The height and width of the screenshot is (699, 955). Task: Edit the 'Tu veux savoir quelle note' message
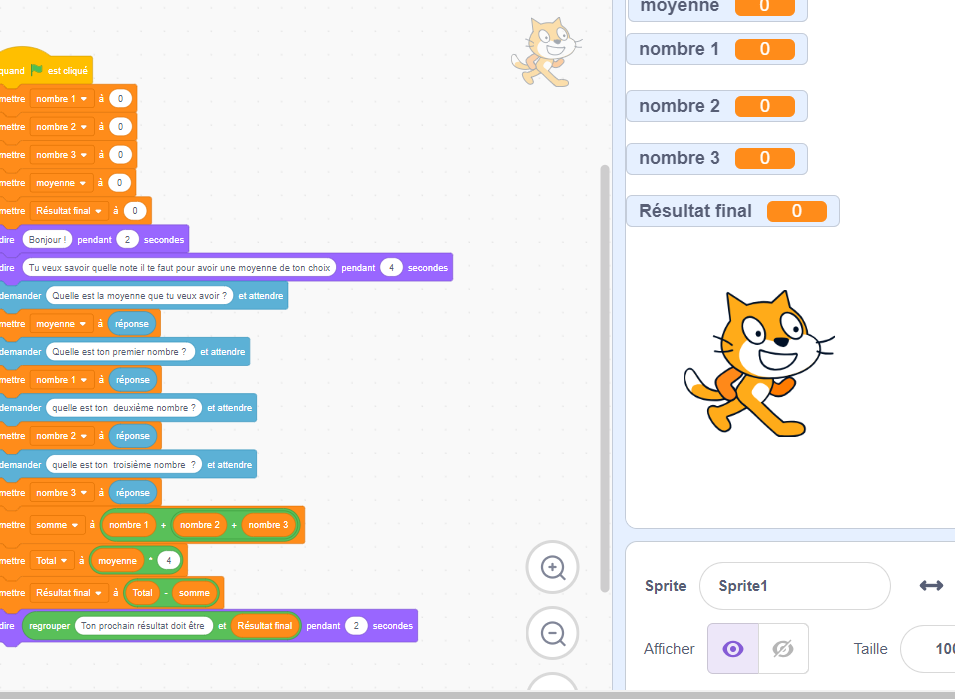(179, 267)
